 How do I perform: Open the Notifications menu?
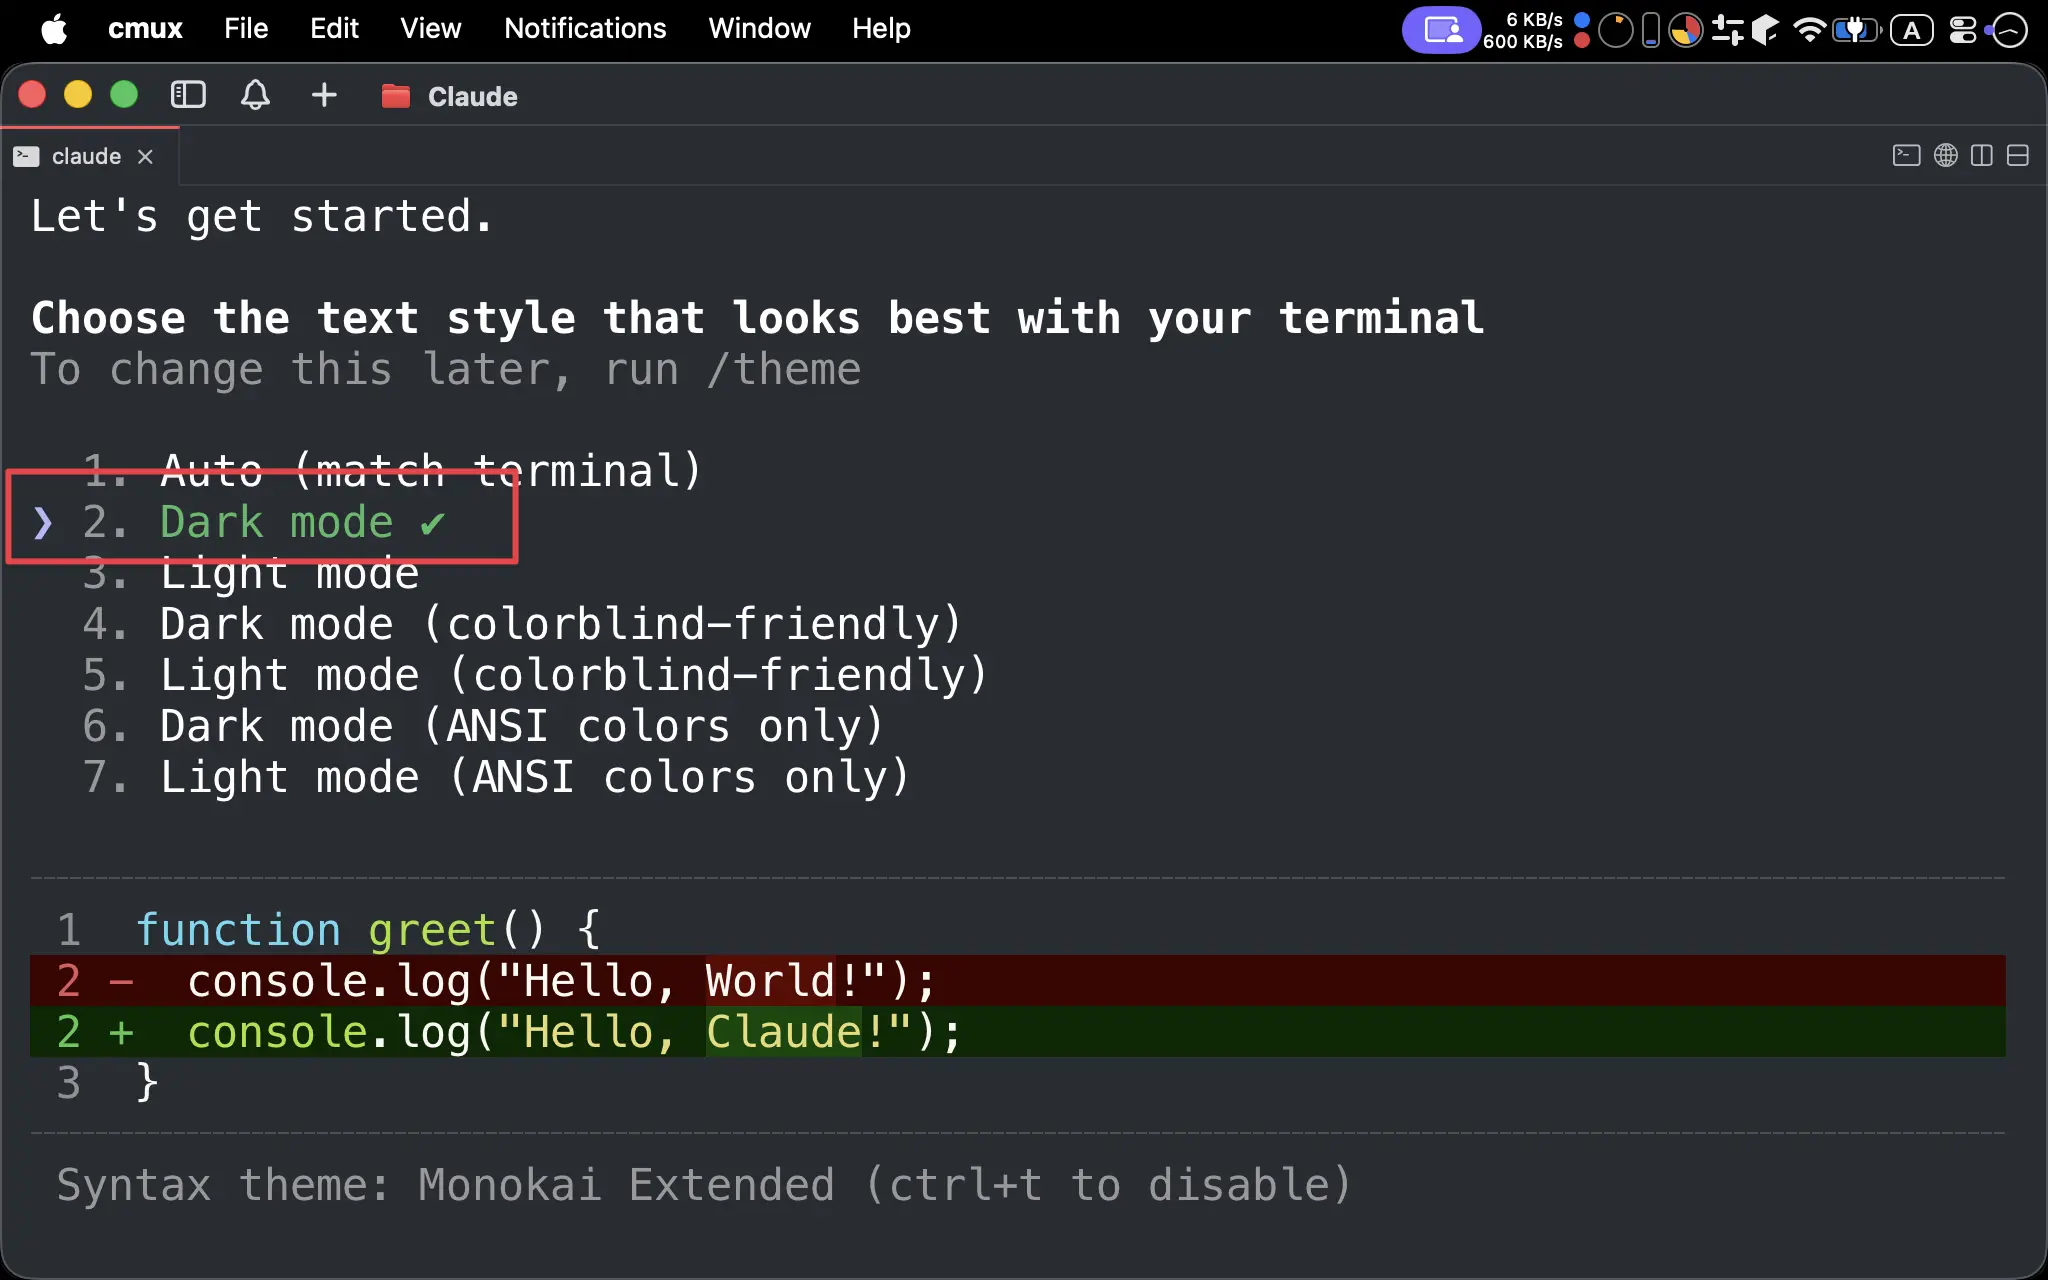point(585,29)
